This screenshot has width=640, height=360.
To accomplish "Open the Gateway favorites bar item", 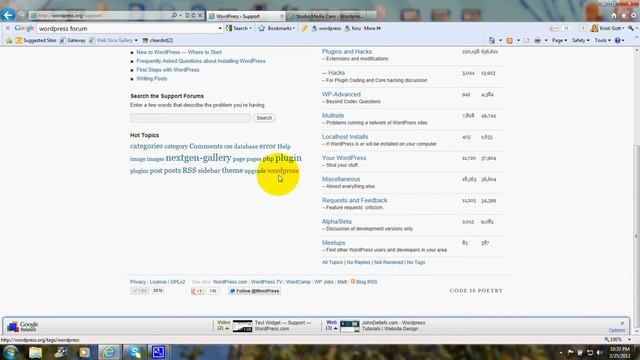I will (x=73, y=40).
